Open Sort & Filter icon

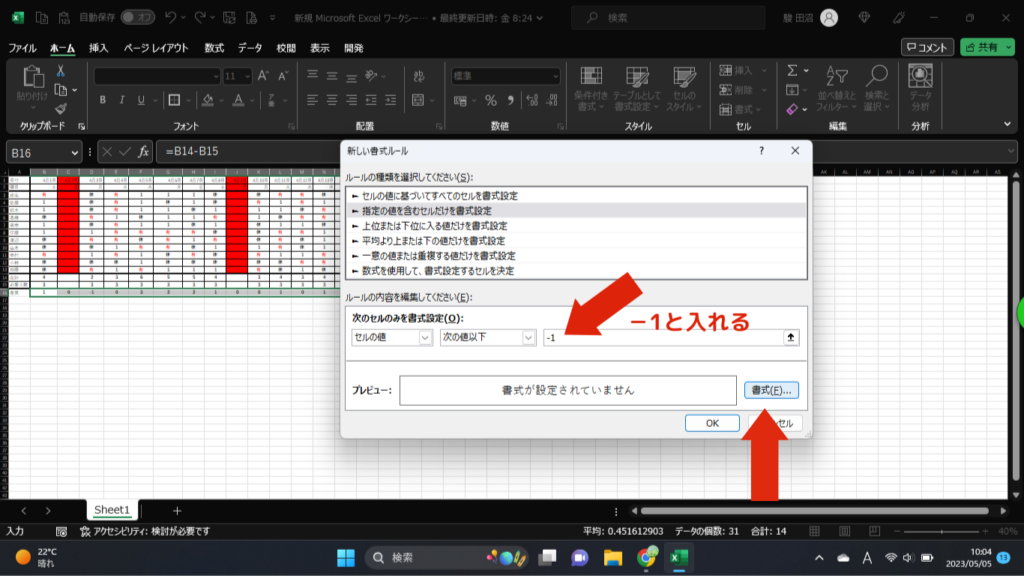click(x=837, y=88)
